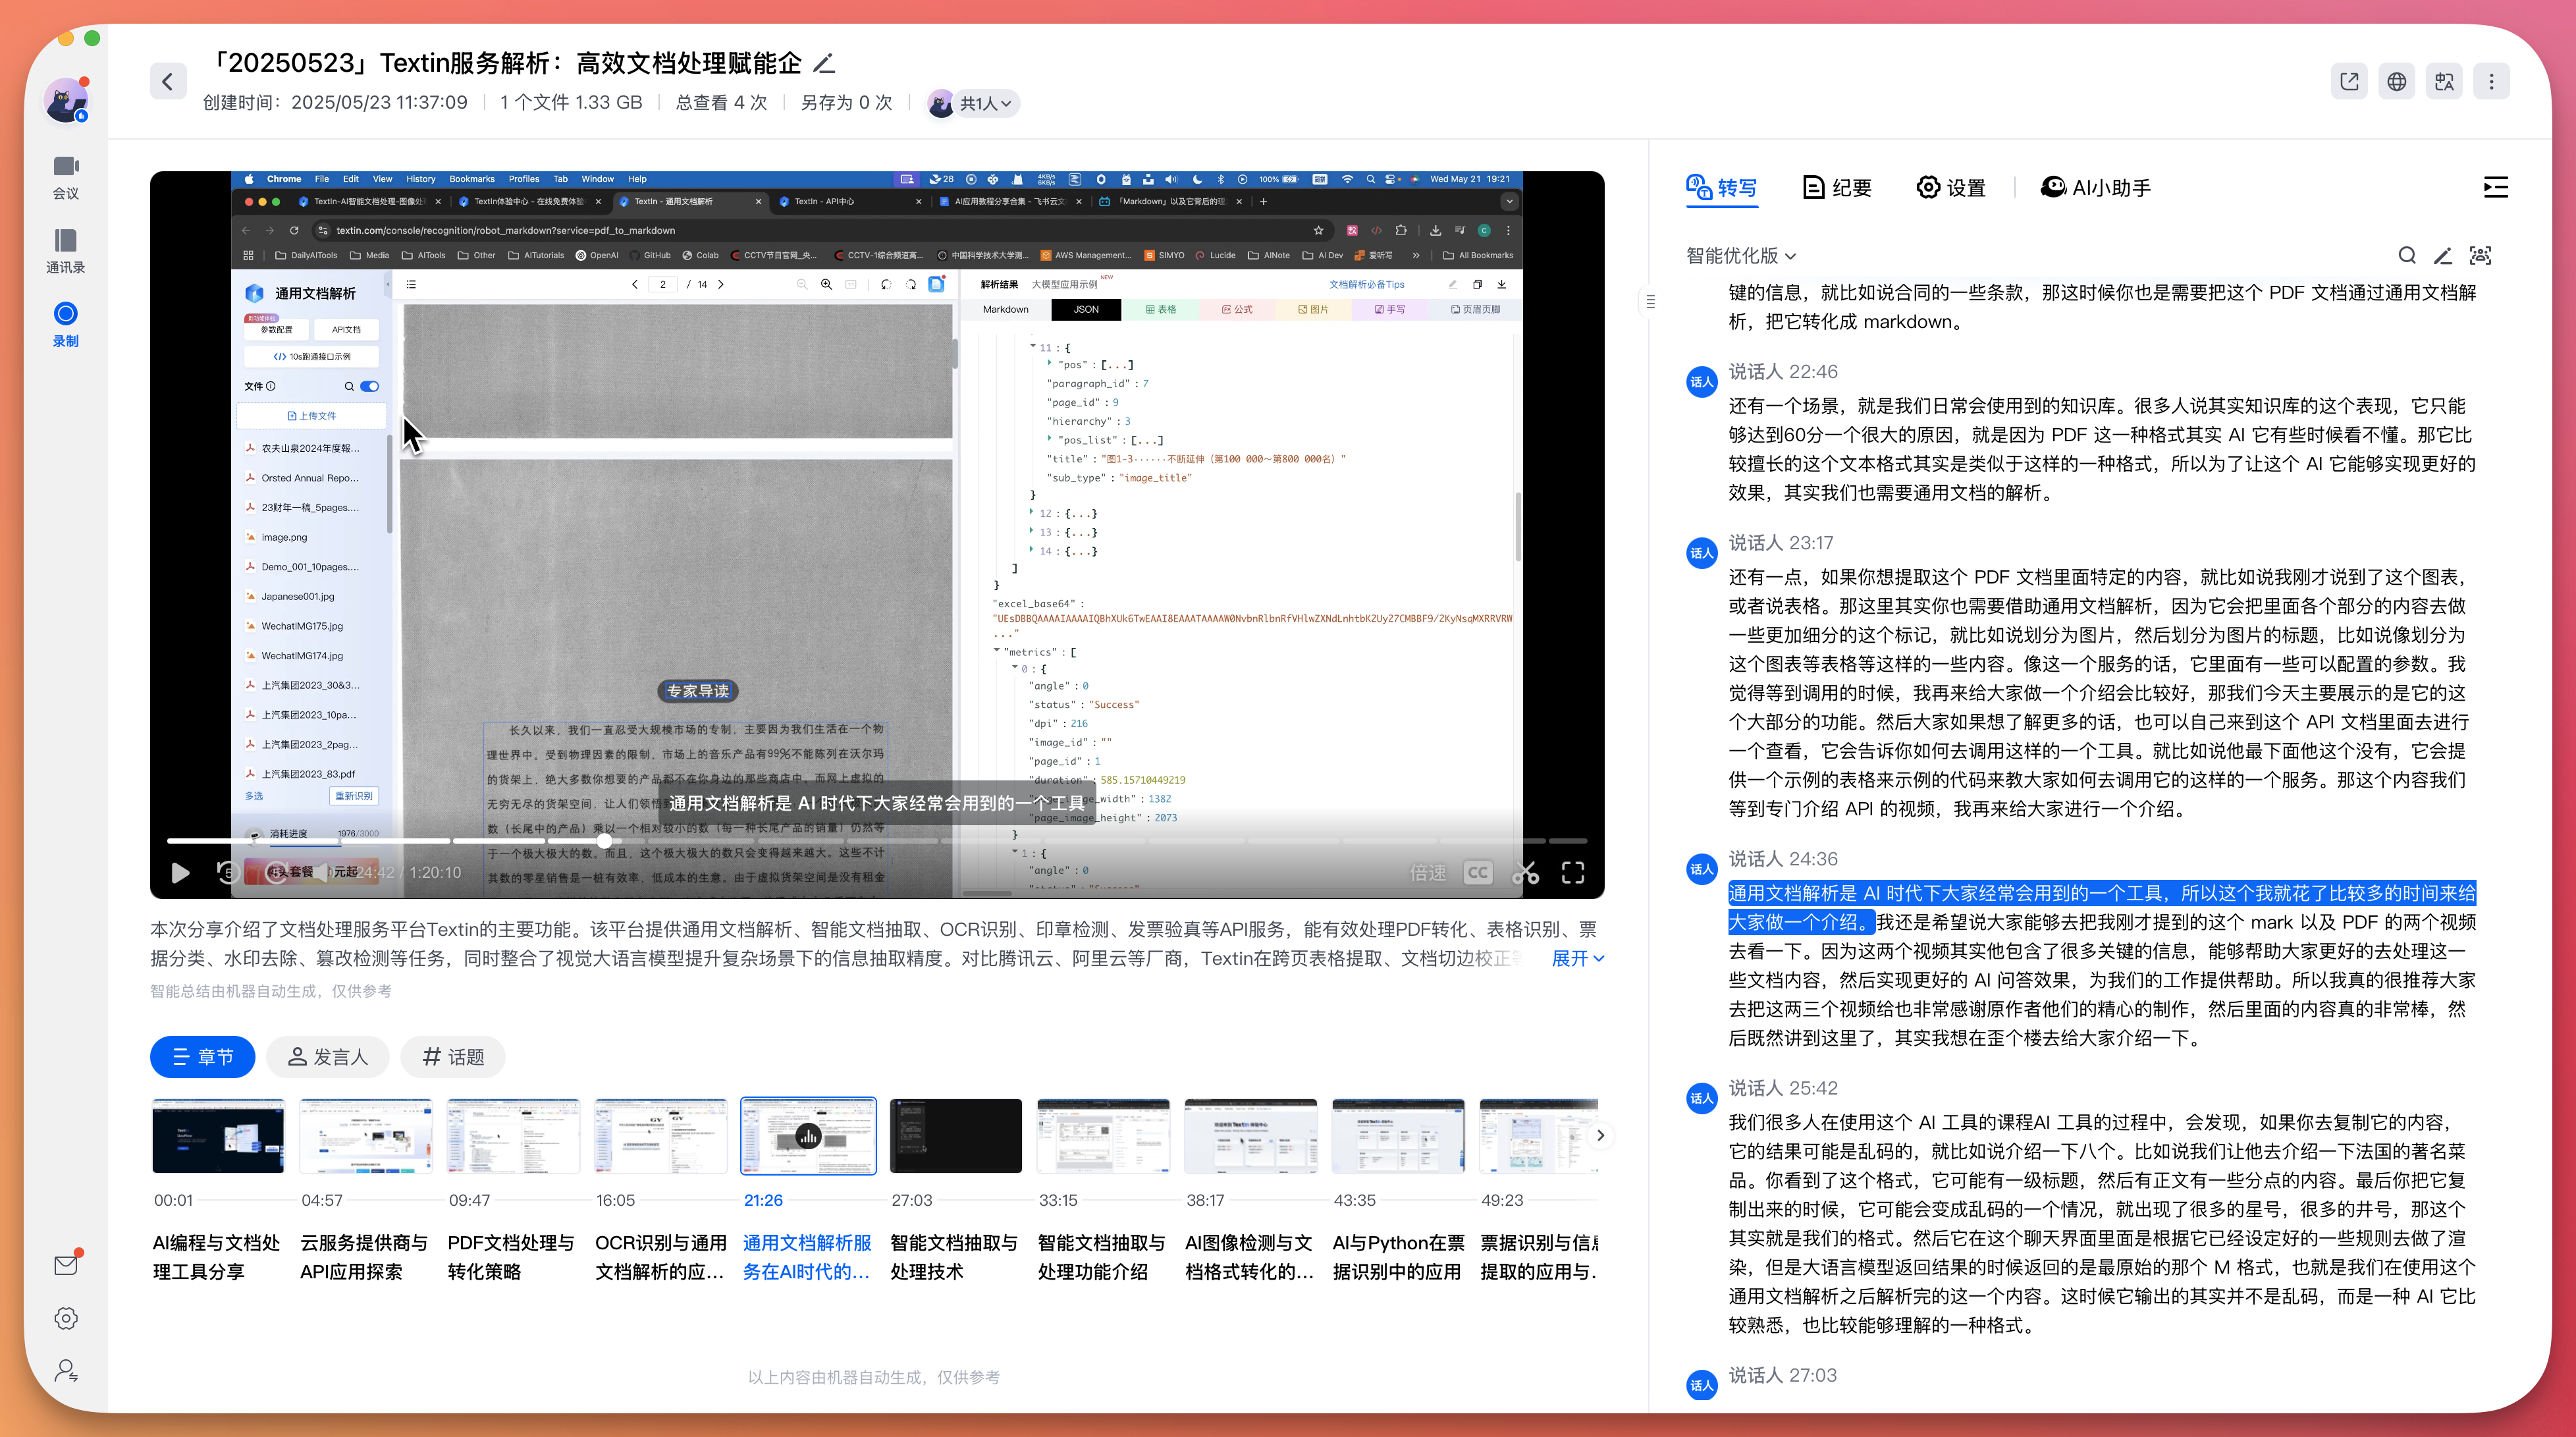
Task: Seek by clicking the video progress bar handle
Action: [605, 841]
